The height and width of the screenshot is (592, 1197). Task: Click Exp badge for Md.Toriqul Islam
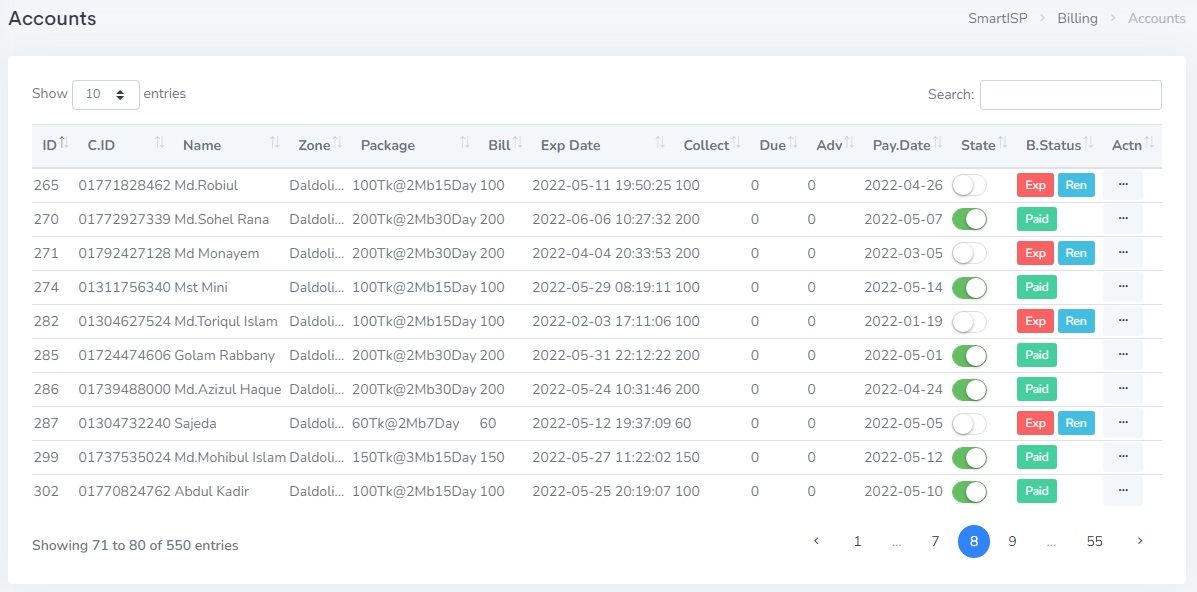tap(1035, 321)
